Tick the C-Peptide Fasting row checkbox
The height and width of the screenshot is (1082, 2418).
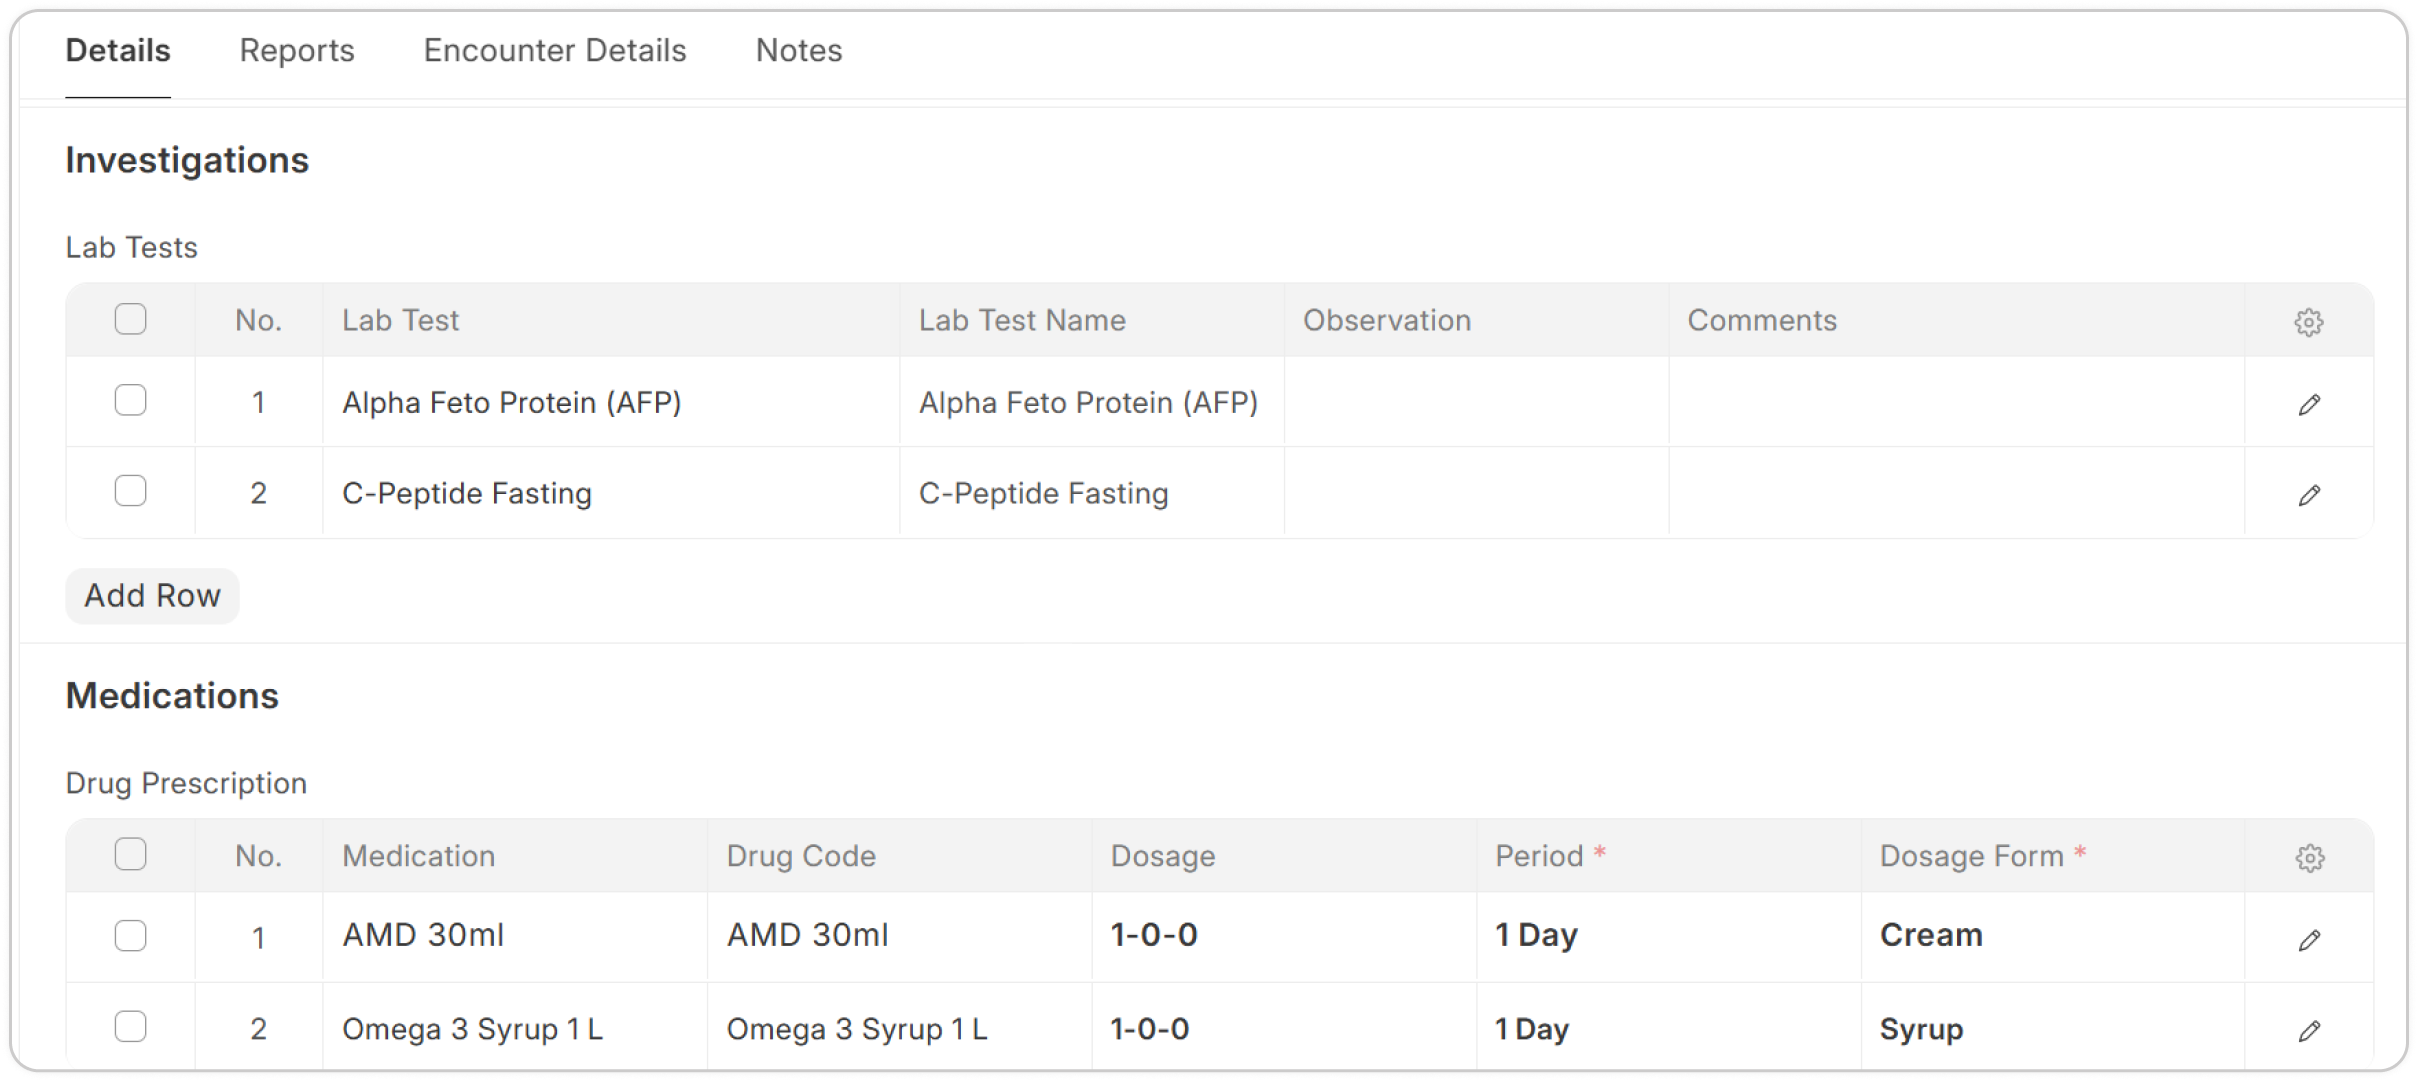130,491
